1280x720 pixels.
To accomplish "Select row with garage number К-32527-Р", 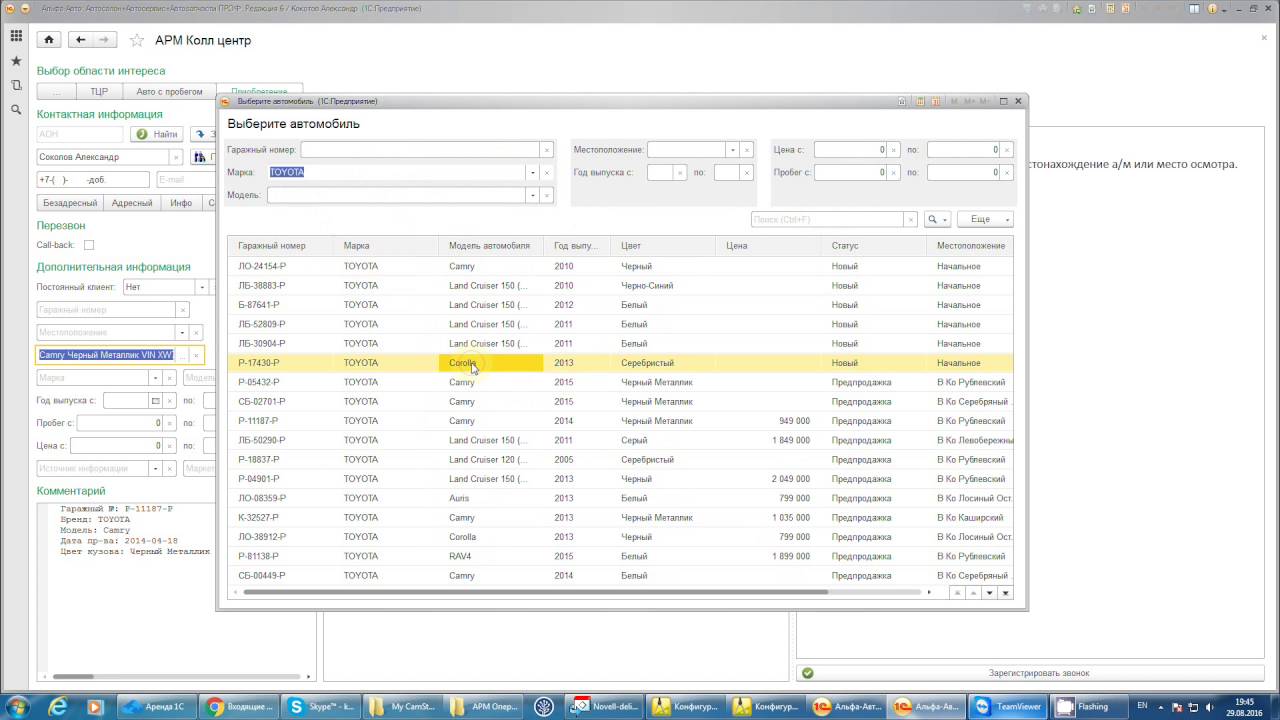I will click(620, 518).
